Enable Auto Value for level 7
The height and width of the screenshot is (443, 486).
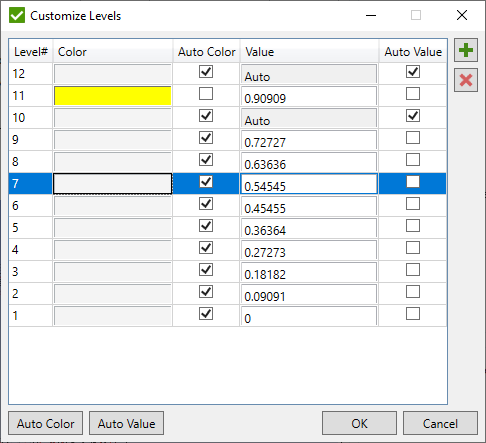[x=413, y=182]
